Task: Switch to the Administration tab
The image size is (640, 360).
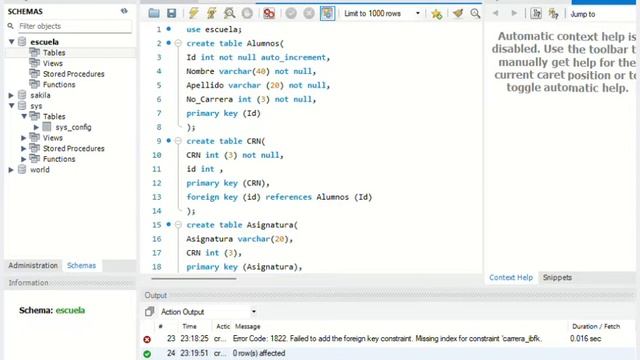Action: 33,265
